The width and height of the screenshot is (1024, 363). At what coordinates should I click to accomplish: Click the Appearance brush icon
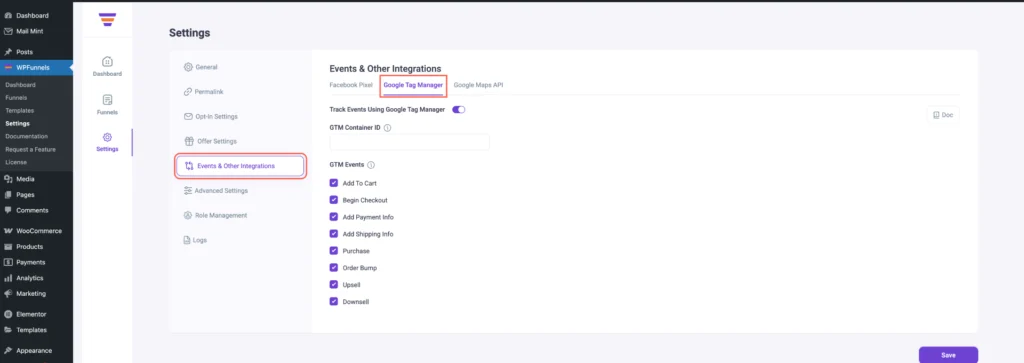pos(8,351)
